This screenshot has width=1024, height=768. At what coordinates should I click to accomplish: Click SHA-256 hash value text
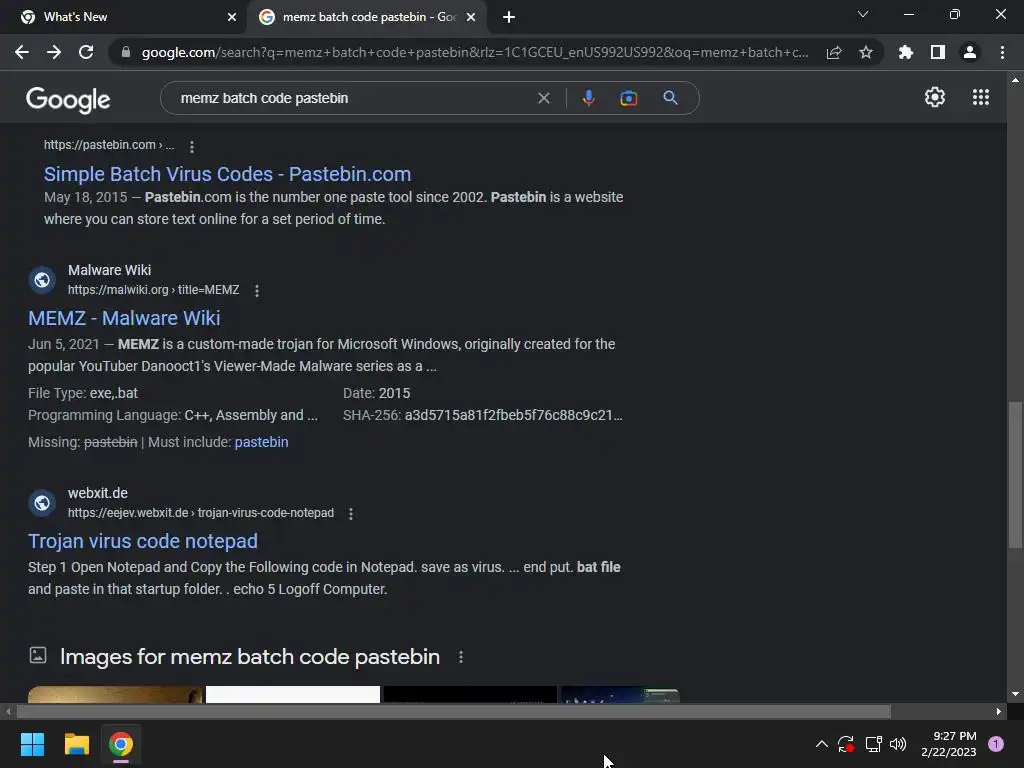(513, 415)
